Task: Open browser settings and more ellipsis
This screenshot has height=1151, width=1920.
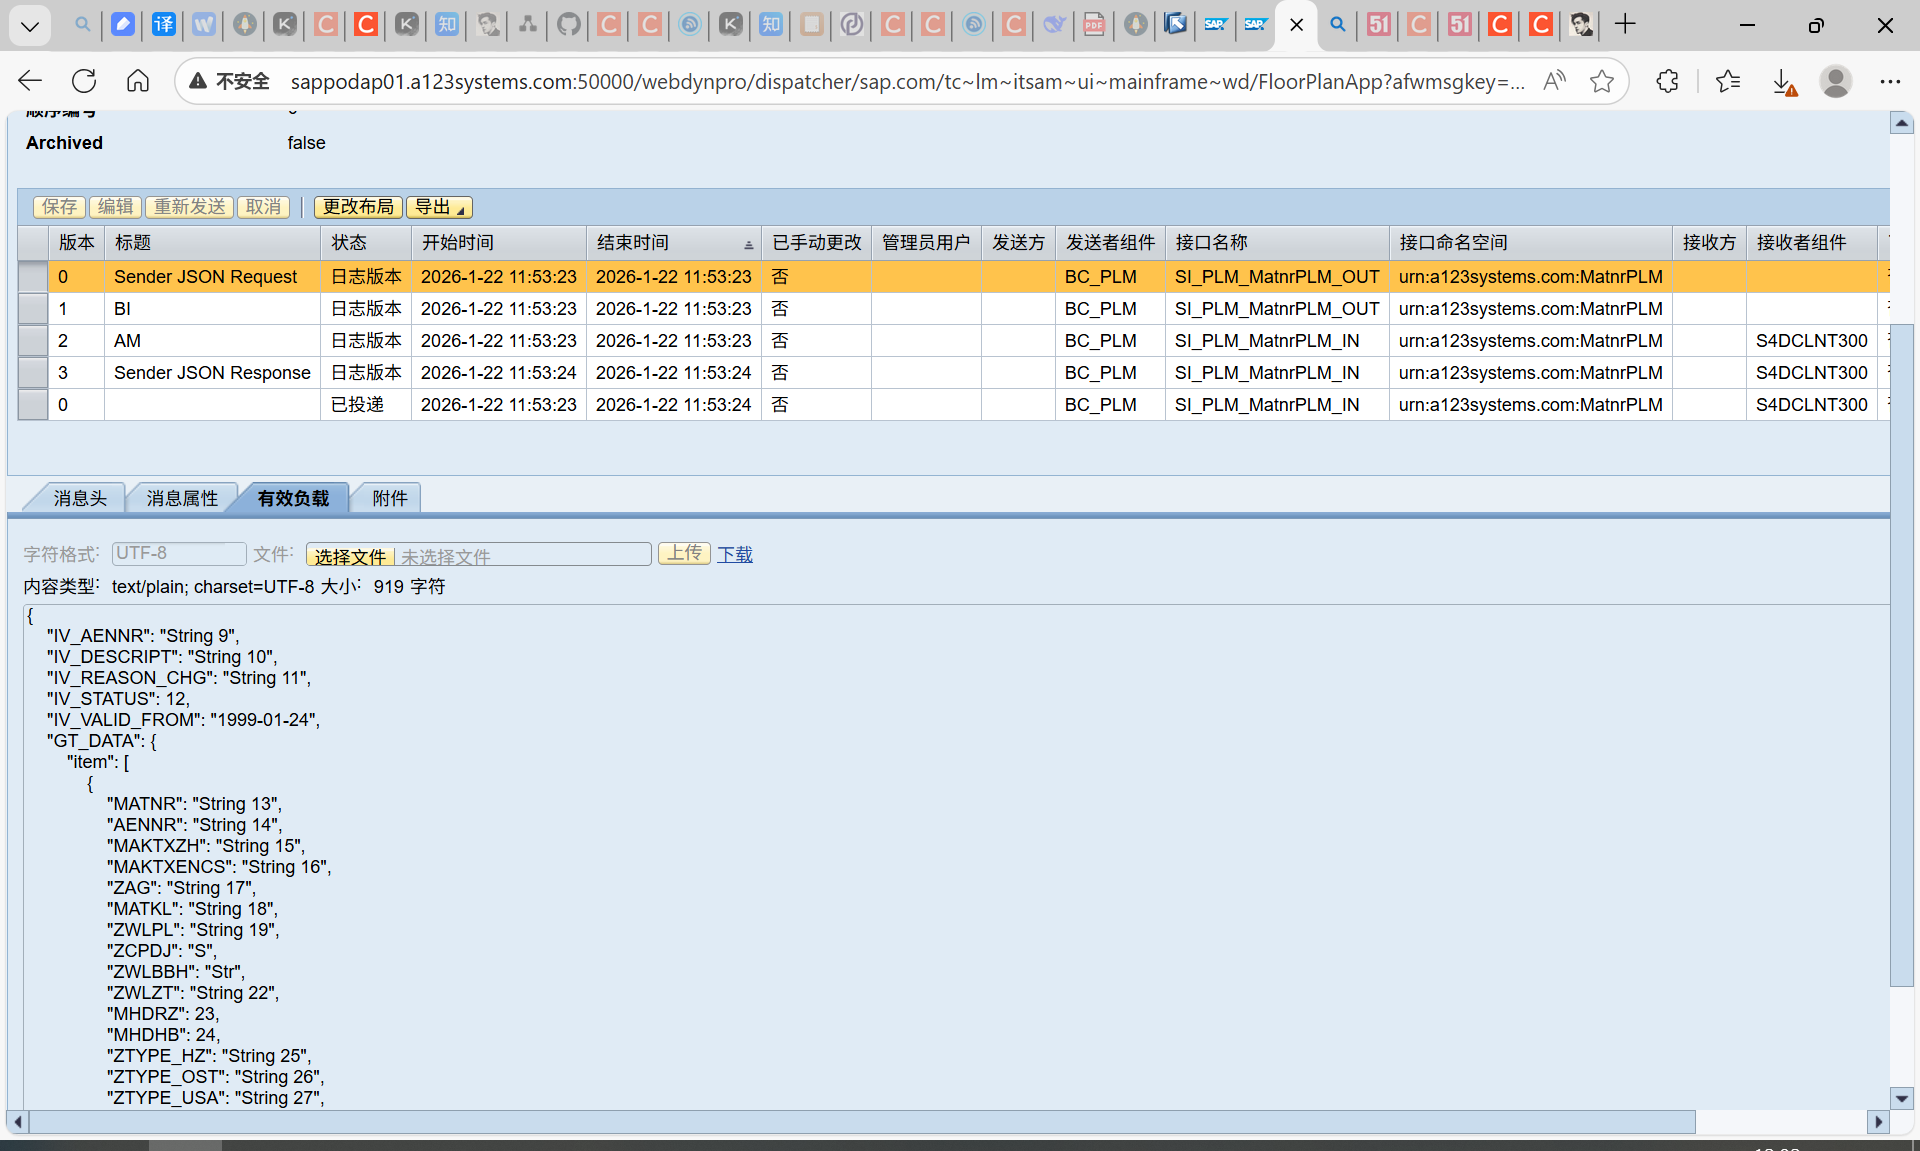Action: coord(1889,81)
